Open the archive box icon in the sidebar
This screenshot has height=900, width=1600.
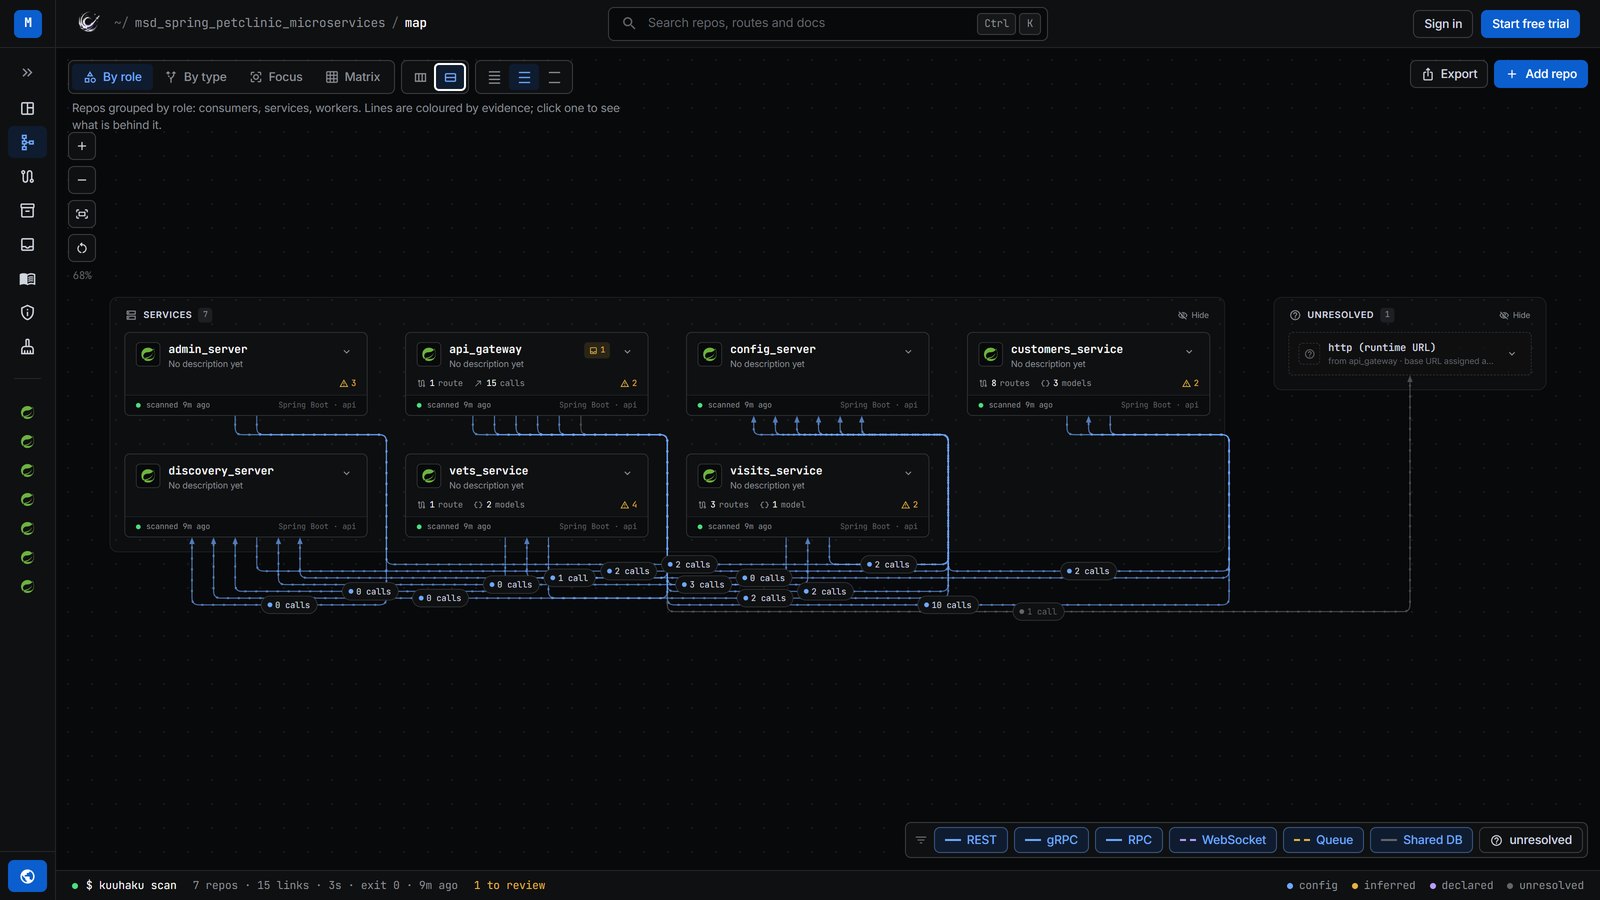click(x=27, y=210)
